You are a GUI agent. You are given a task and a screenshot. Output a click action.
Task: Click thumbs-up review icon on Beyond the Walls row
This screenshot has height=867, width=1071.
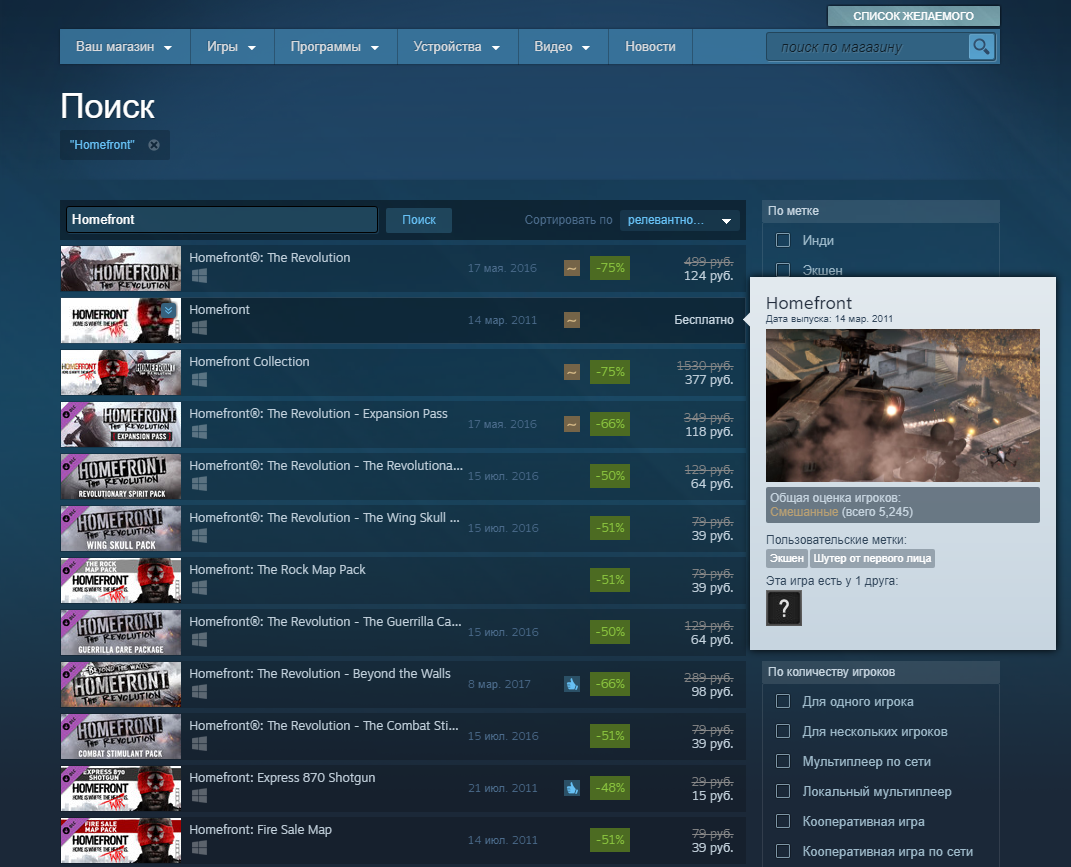click(572, 684)
